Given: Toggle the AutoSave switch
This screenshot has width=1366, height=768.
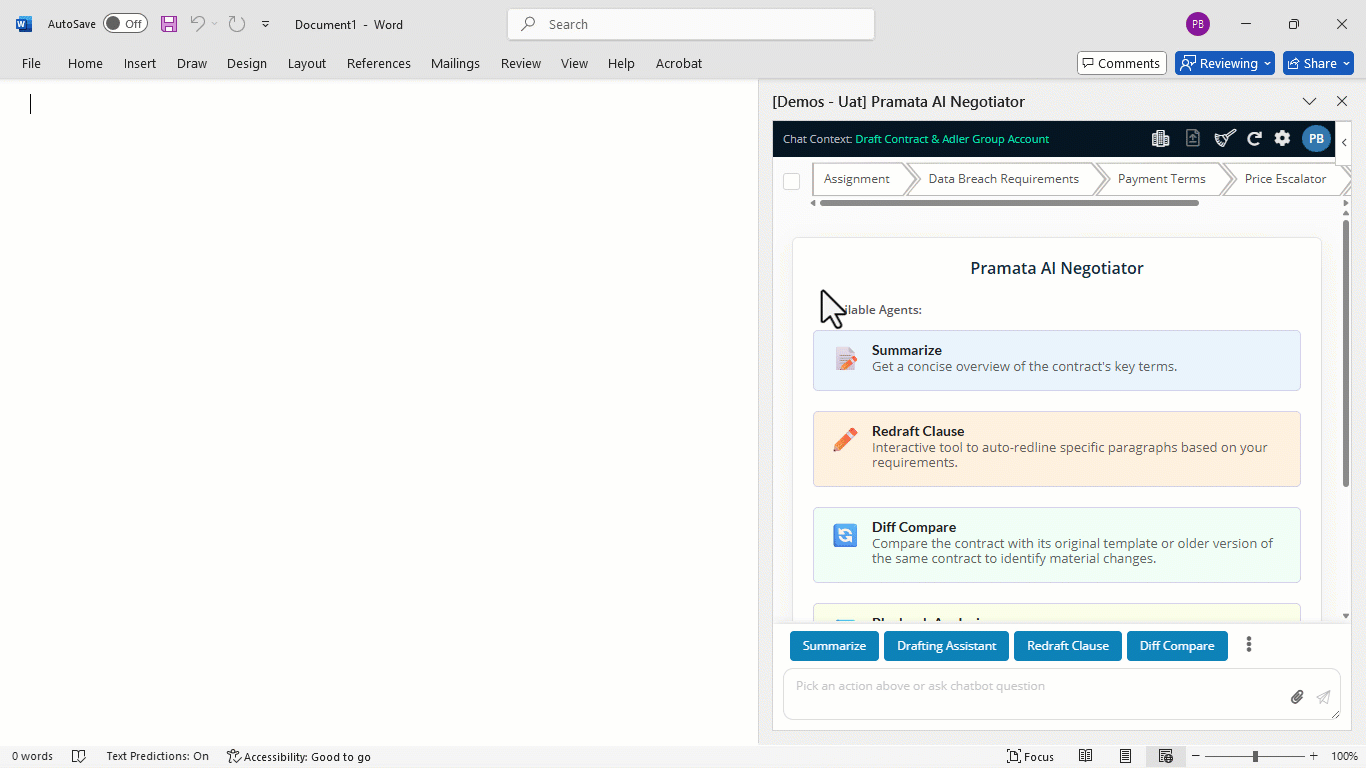Looking at the screenshot, I should (125, 24).
